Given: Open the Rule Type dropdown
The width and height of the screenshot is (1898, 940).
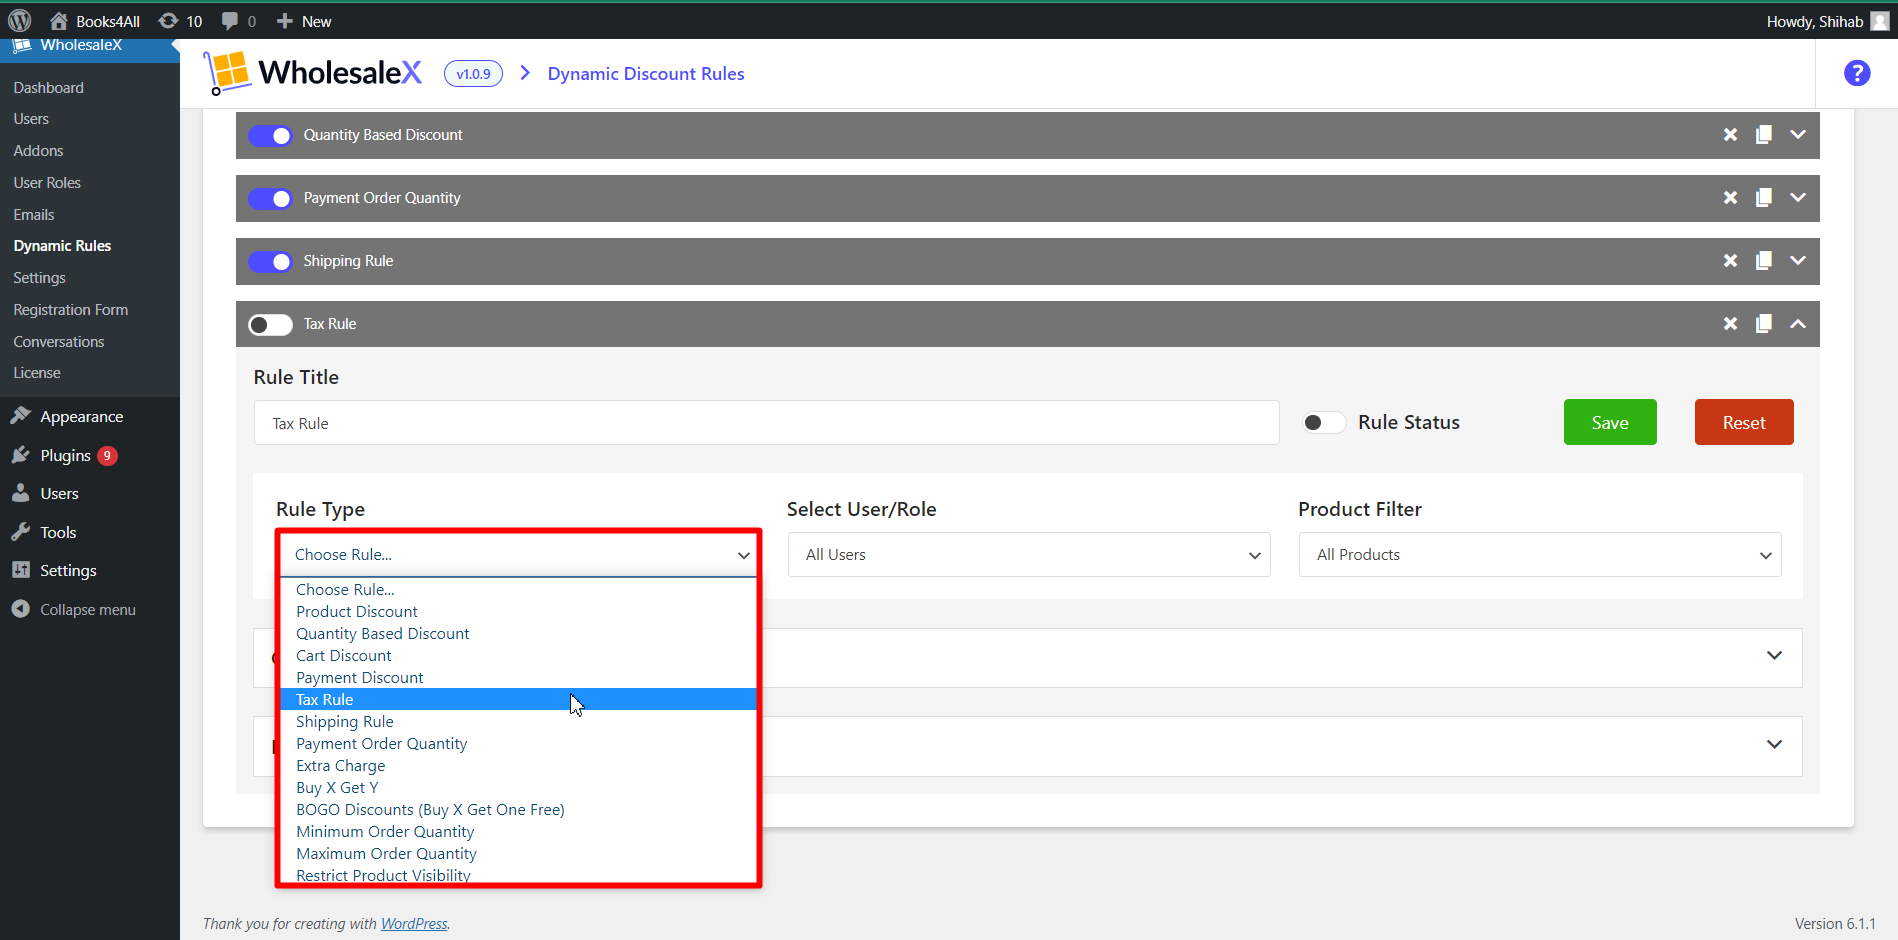Looking at the screenshot, I should 518,554.
